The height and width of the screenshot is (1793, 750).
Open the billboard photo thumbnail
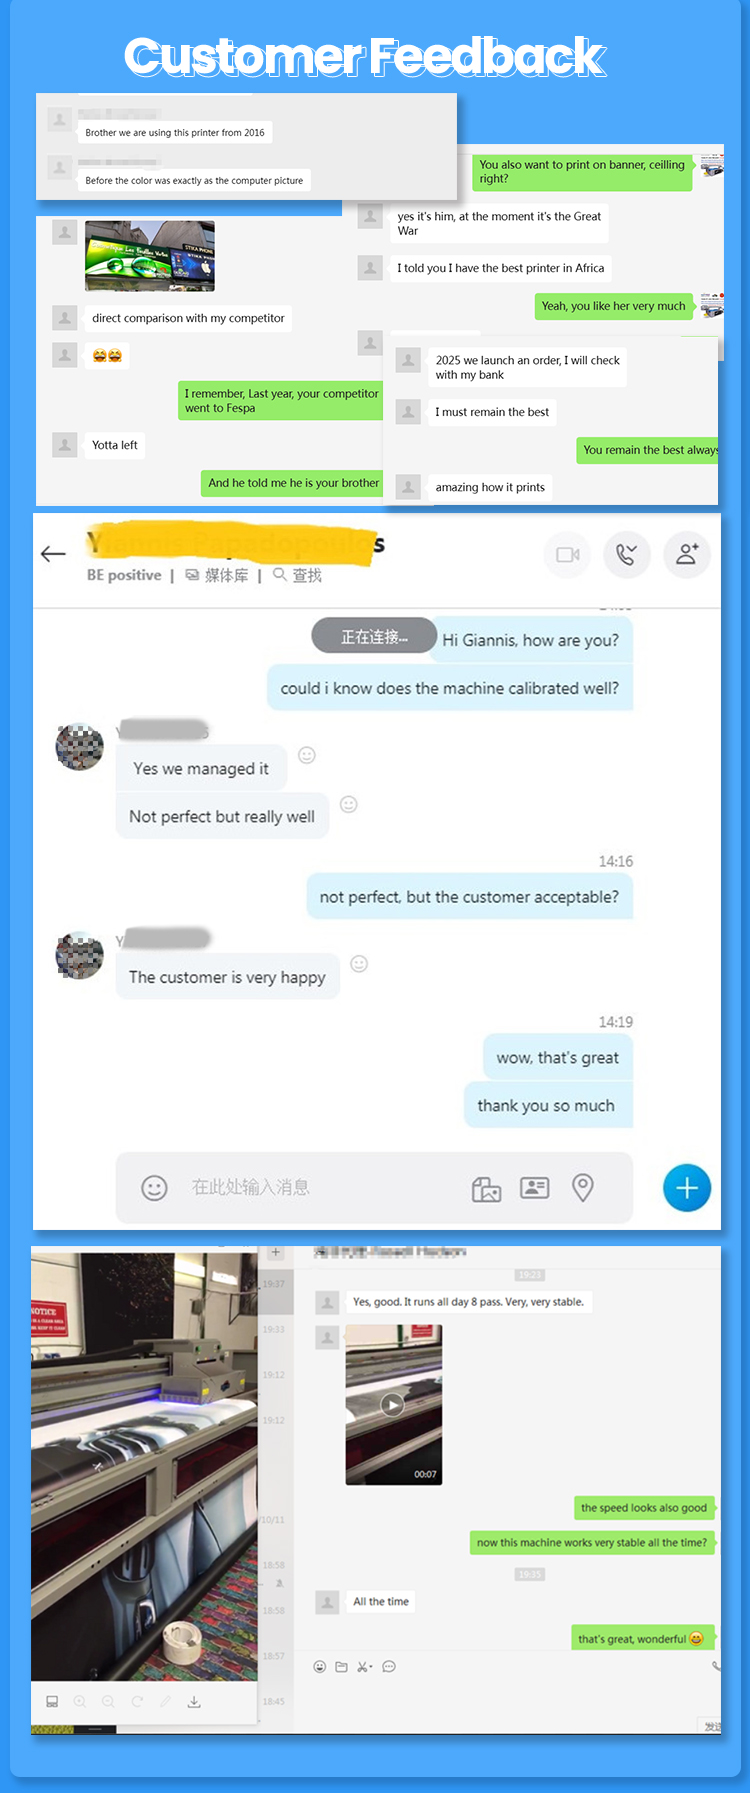[150, 256]
